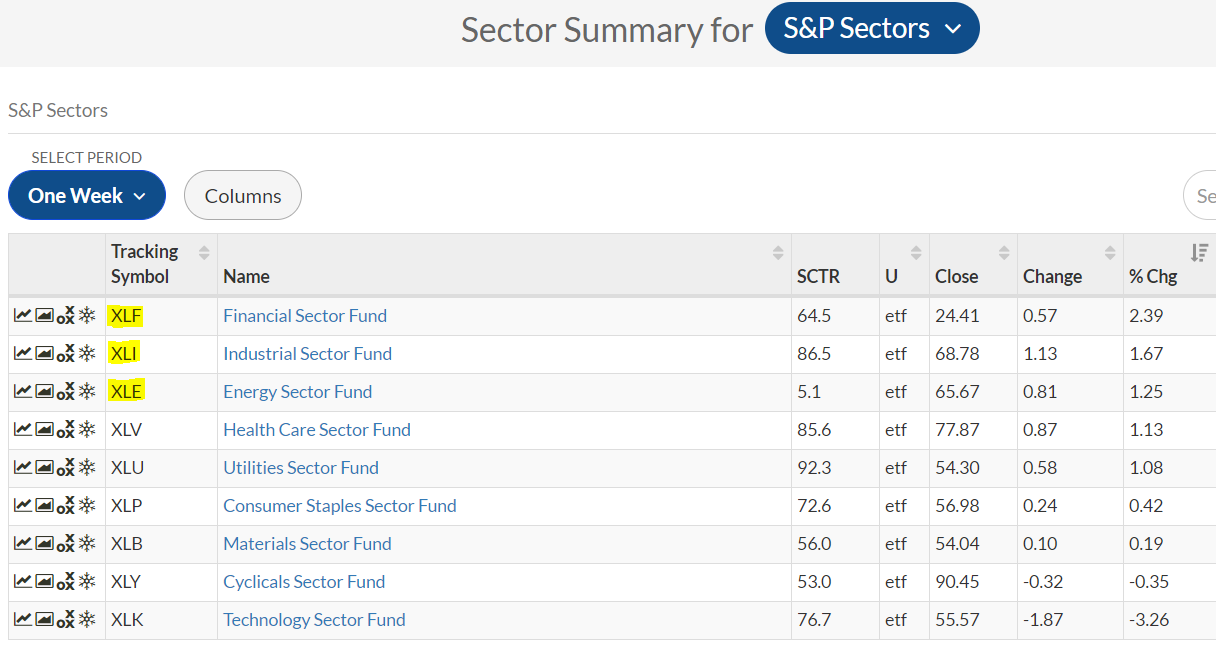The height and width of the screenshot is (650, 1216).
Task: Click the GalleryView icon for XLP
Action: [44, 506]
